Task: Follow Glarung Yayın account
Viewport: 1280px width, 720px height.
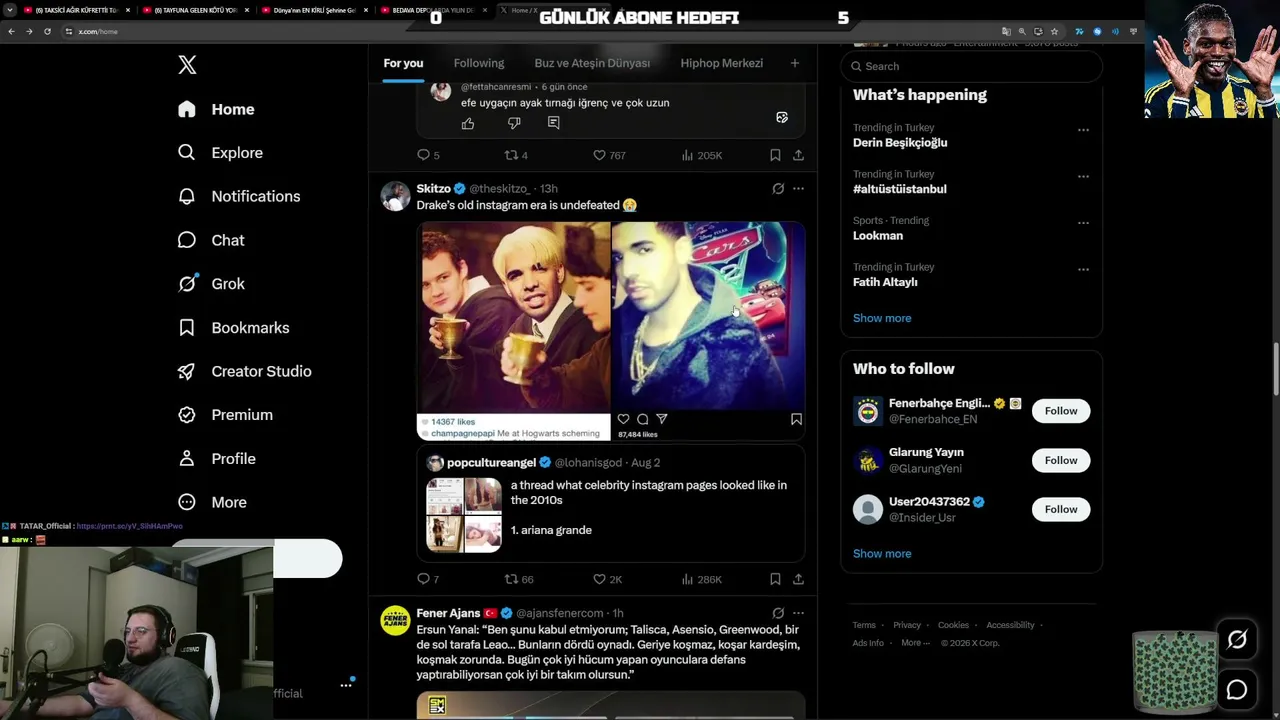Action: [x=1061, y=460]
